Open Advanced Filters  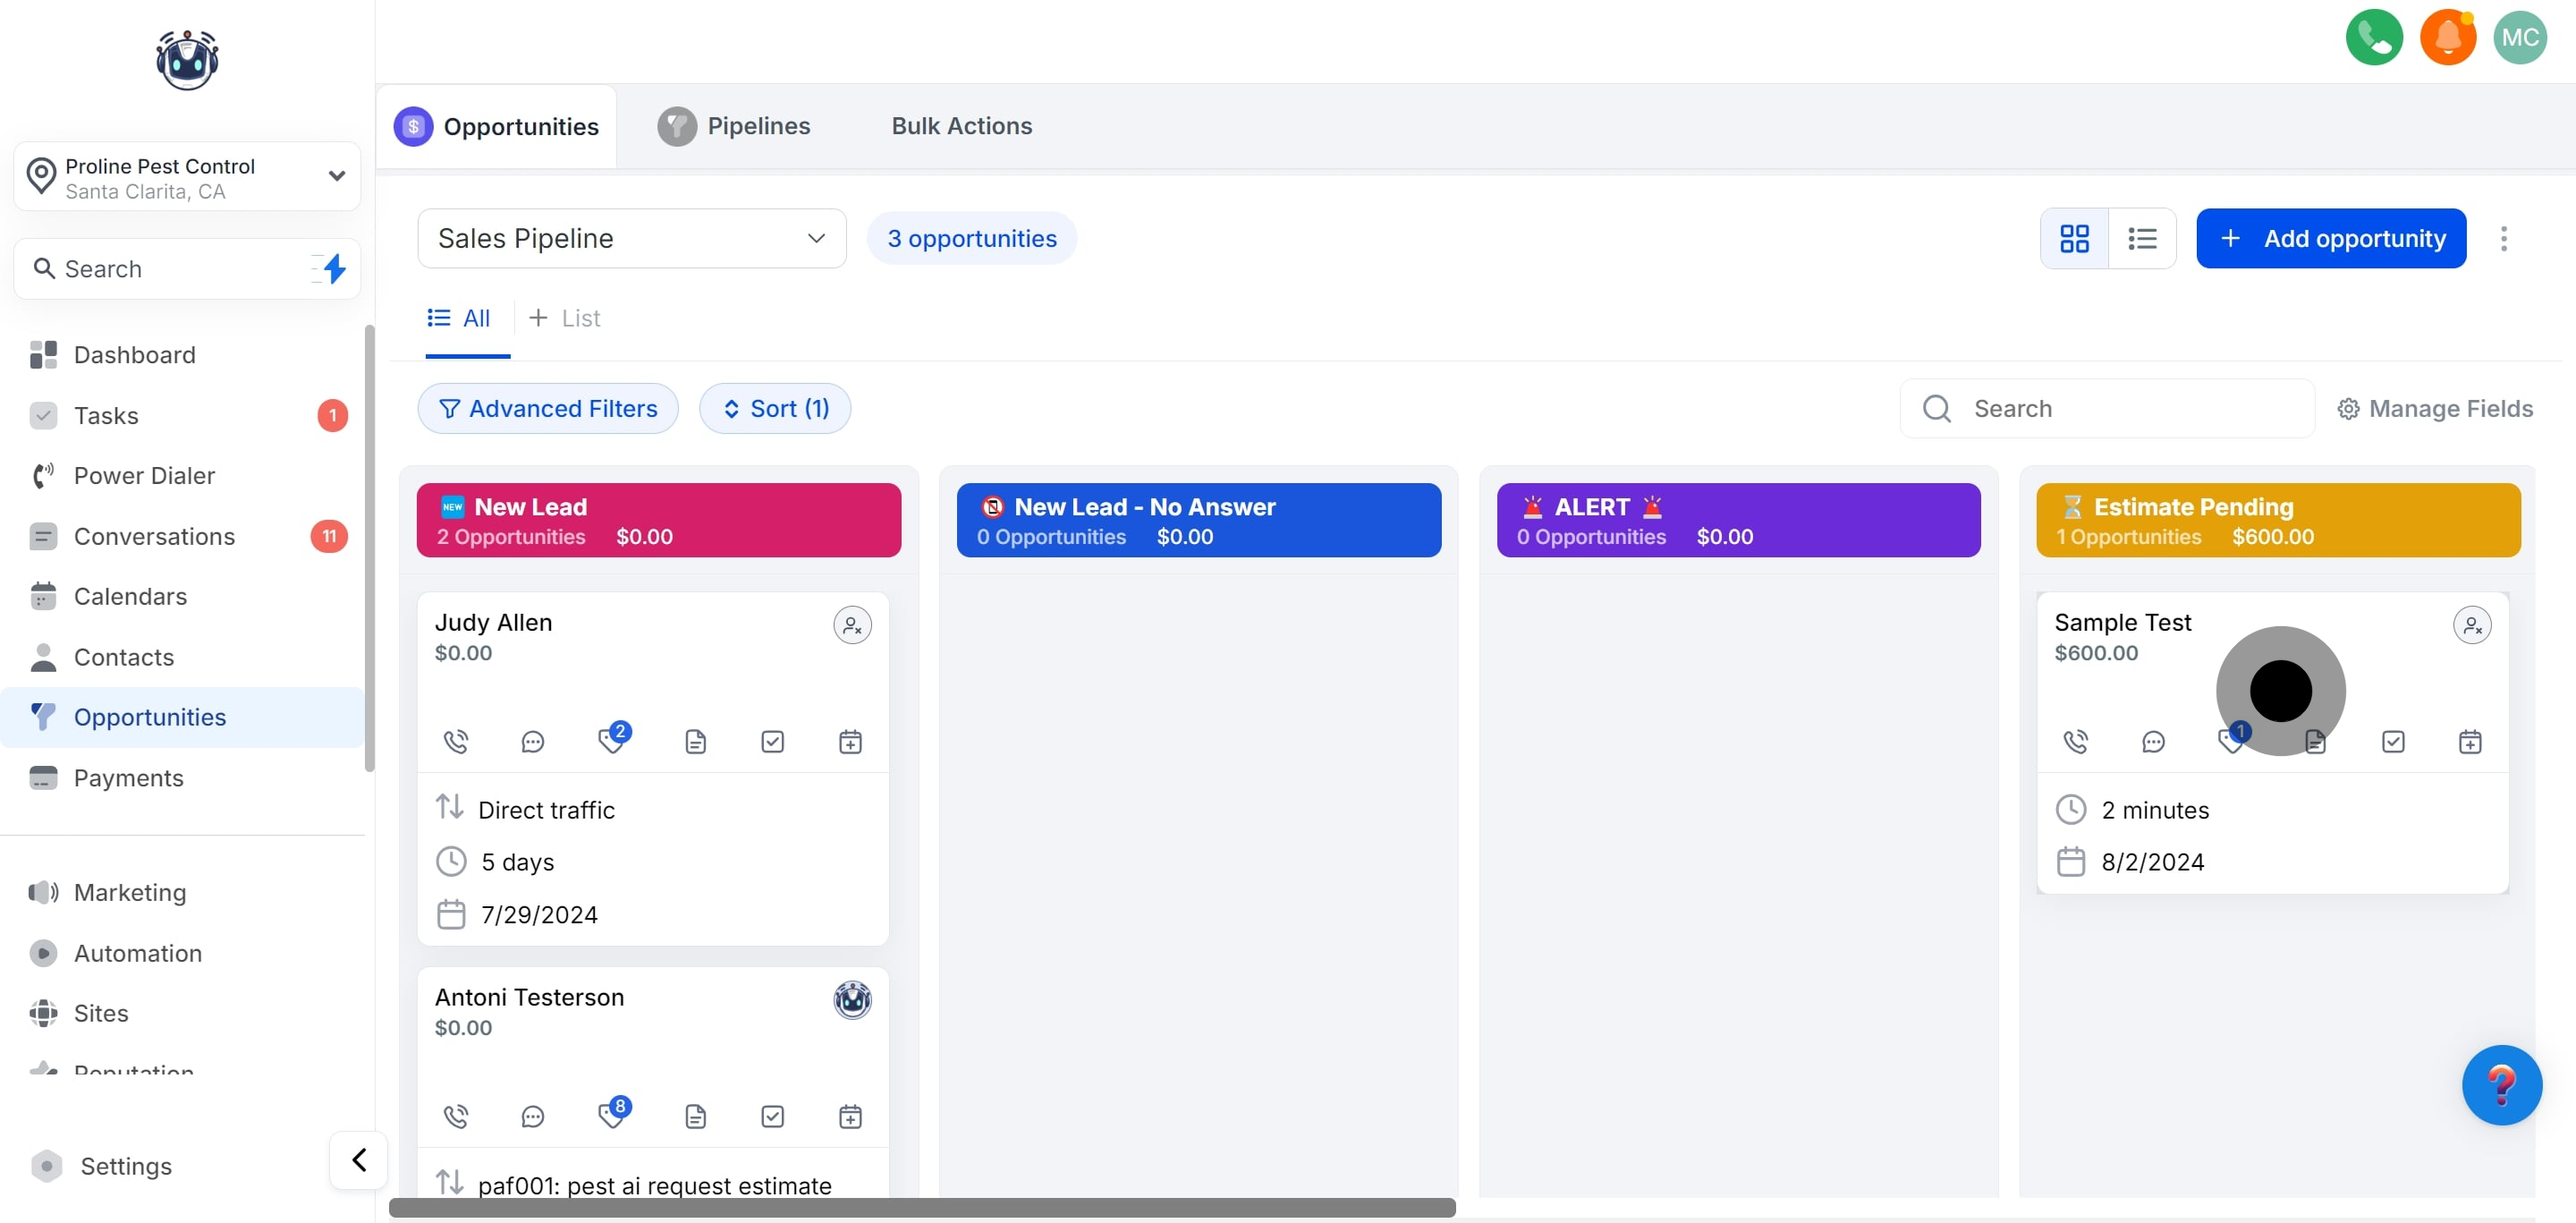tap(547, 408)
